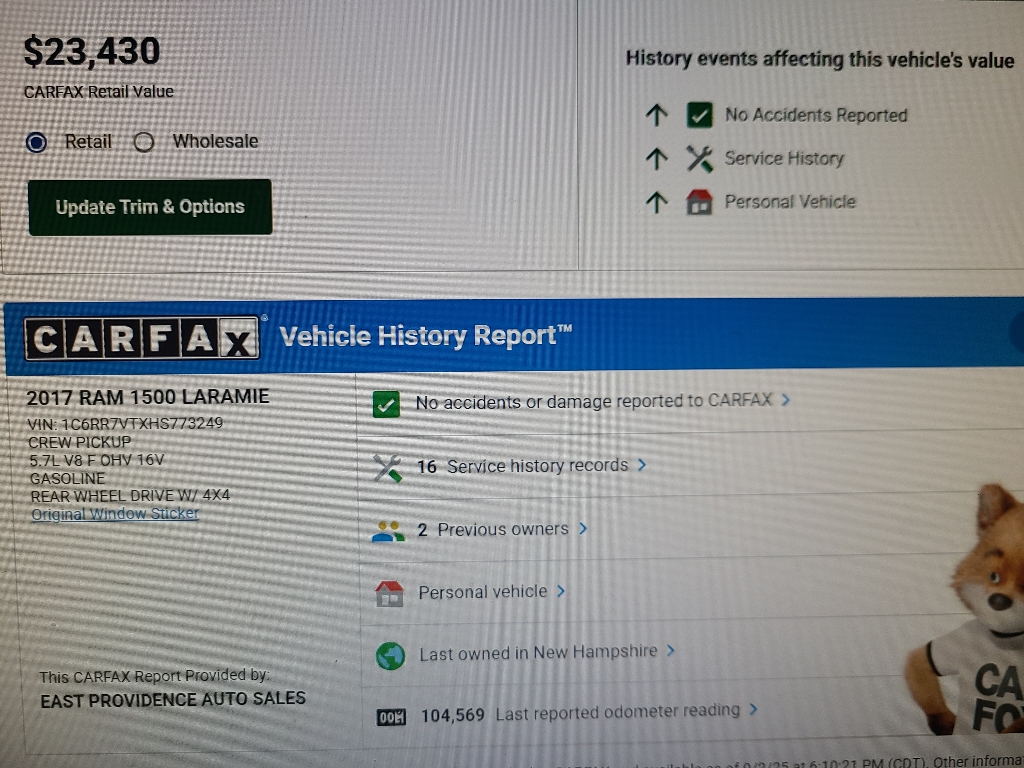This screenshot has width=1024, height=768.
Task: Click the REAR WHEEL DRIVE W/ 4X4 text
Action: [x=131, y=496]
